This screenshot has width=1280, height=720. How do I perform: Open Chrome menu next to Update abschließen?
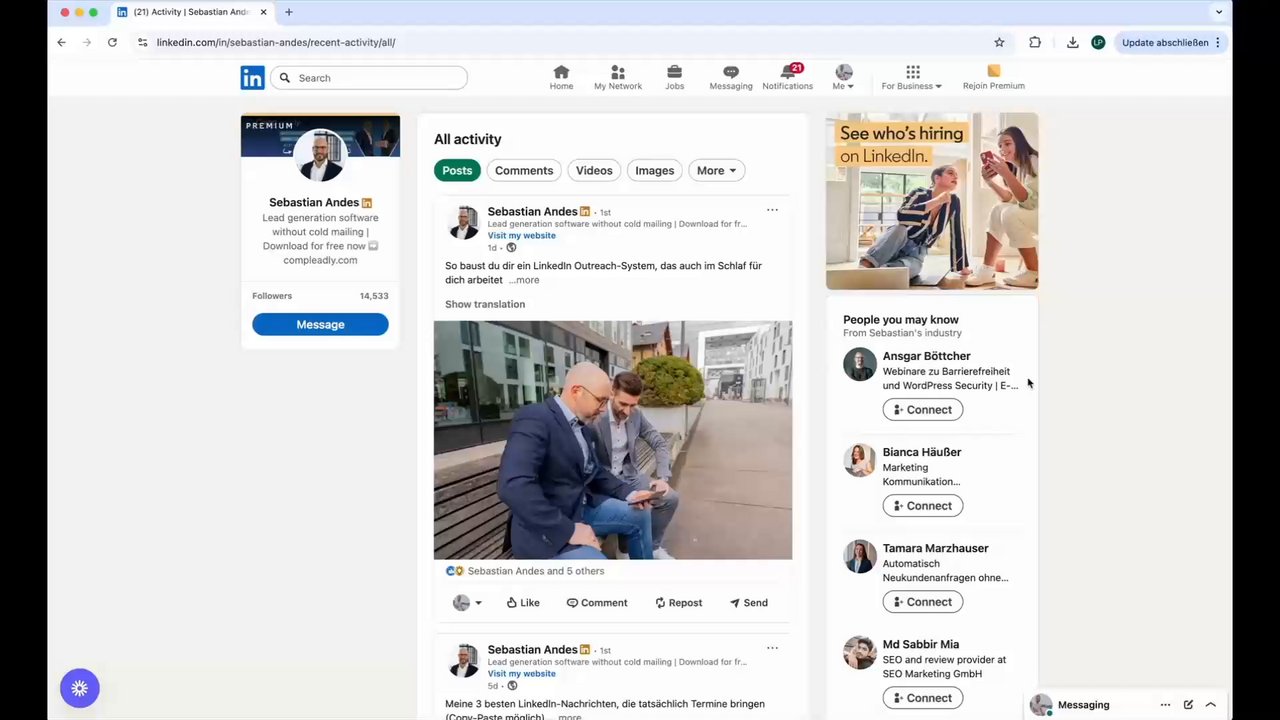(x=1218, y=42)
